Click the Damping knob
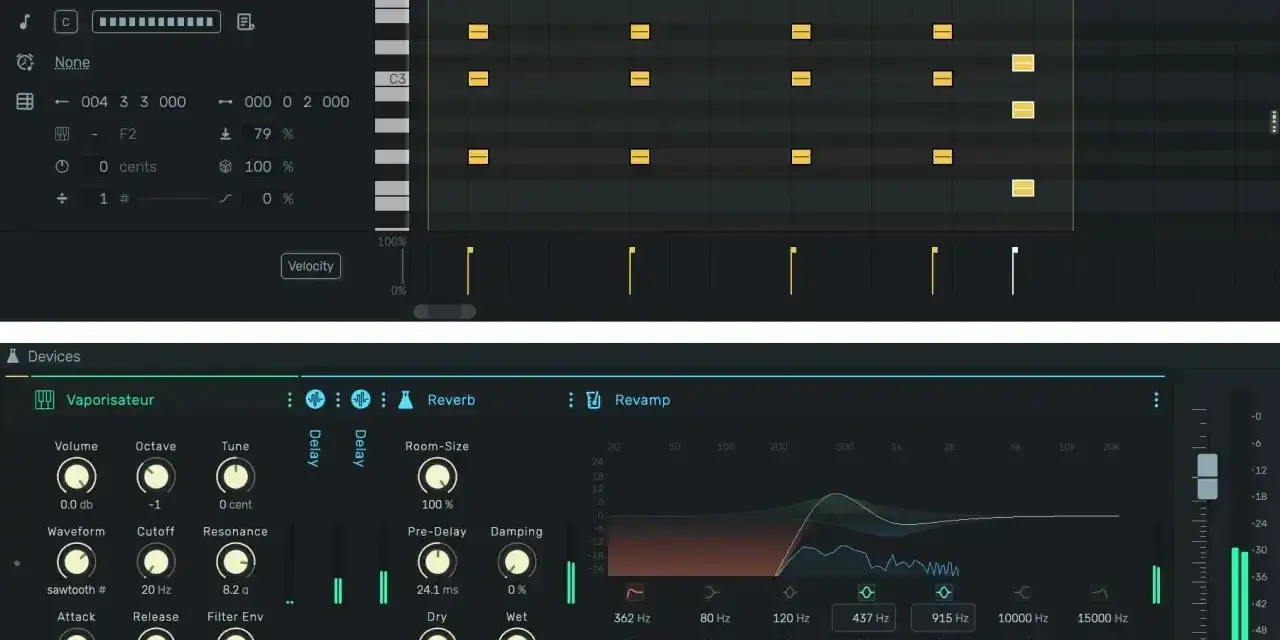This screenshot has height=640, width=1280. pos(516,561)
